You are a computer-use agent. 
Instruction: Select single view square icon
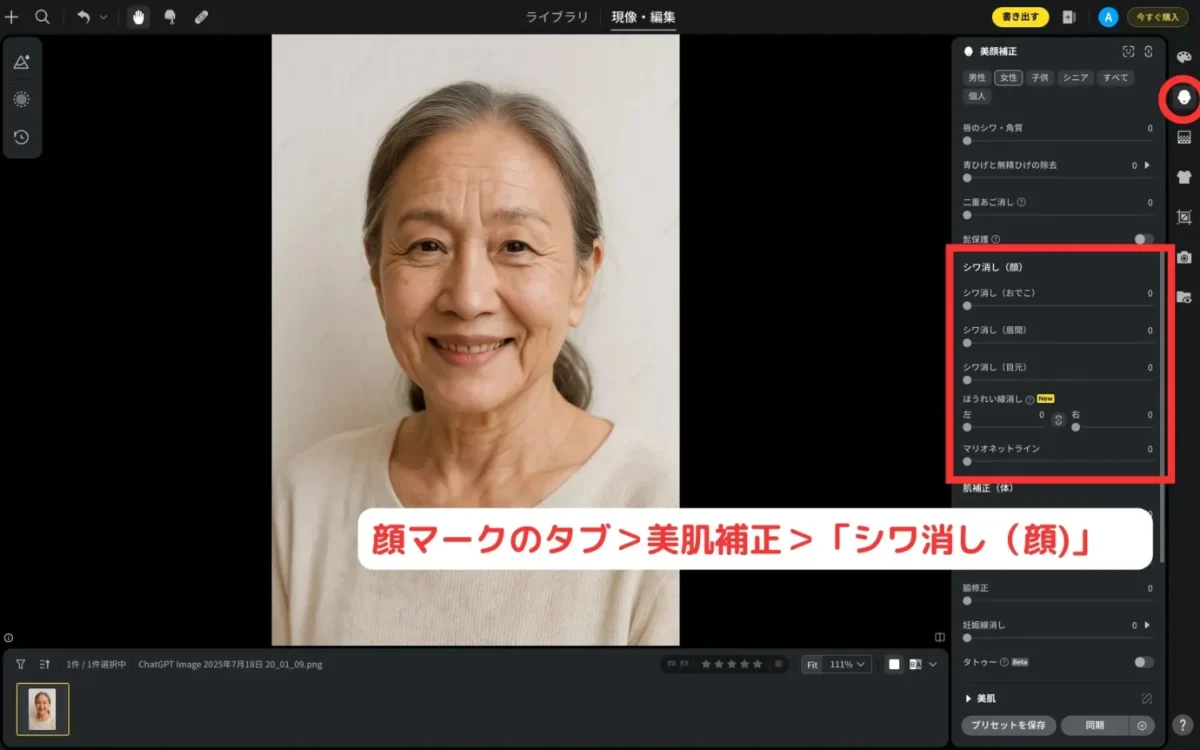tap(894, 664)
